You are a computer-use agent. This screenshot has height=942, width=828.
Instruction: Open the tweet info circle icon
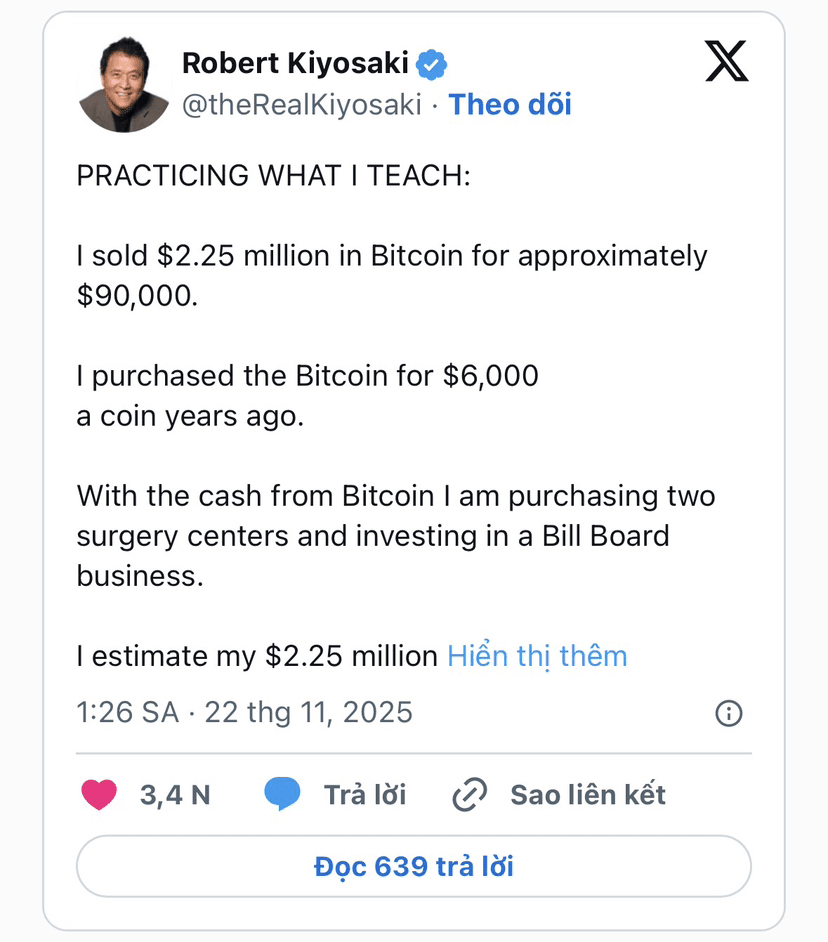pyautogui.click(x=729, y=713)
